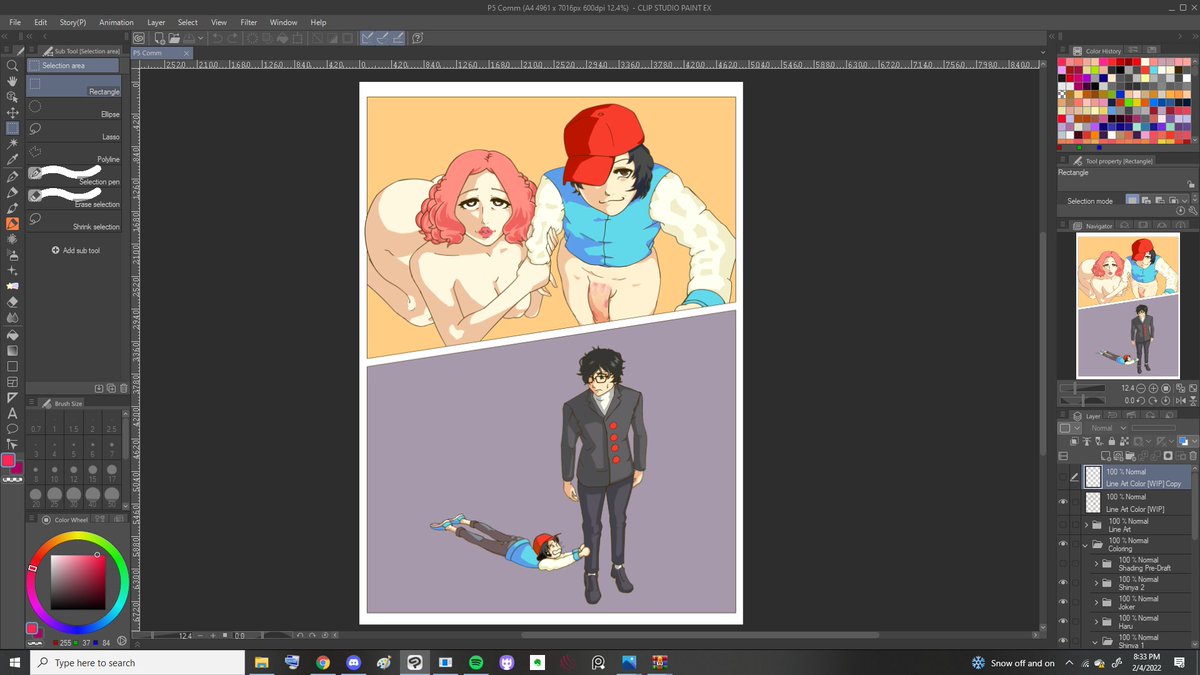The height and width of the screenshot is (675, 1200).
Task: Expand the Line Art folder
Action: tap(1086, 525)
